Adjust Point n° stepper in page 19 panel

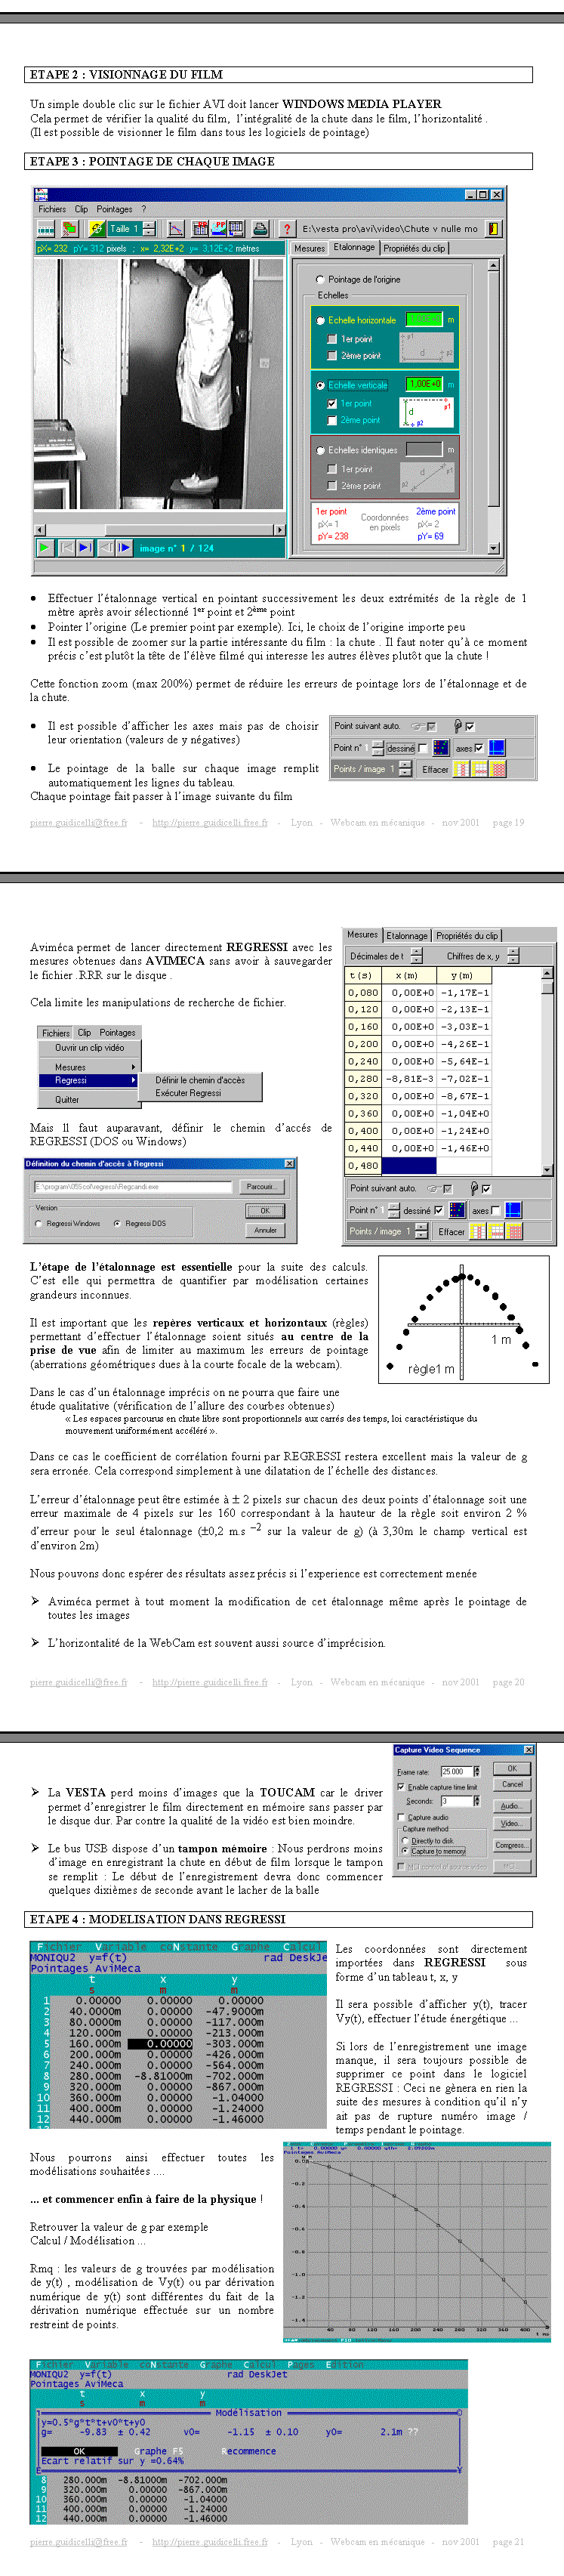378,747
